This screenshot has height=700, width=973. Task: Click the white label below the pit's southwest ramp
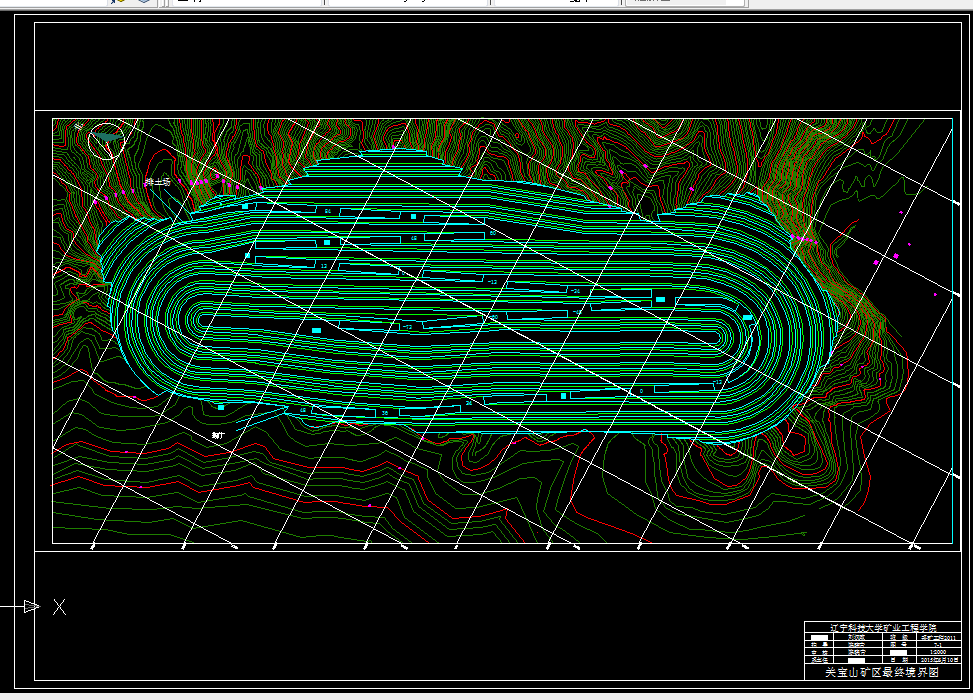coord(218,436)
